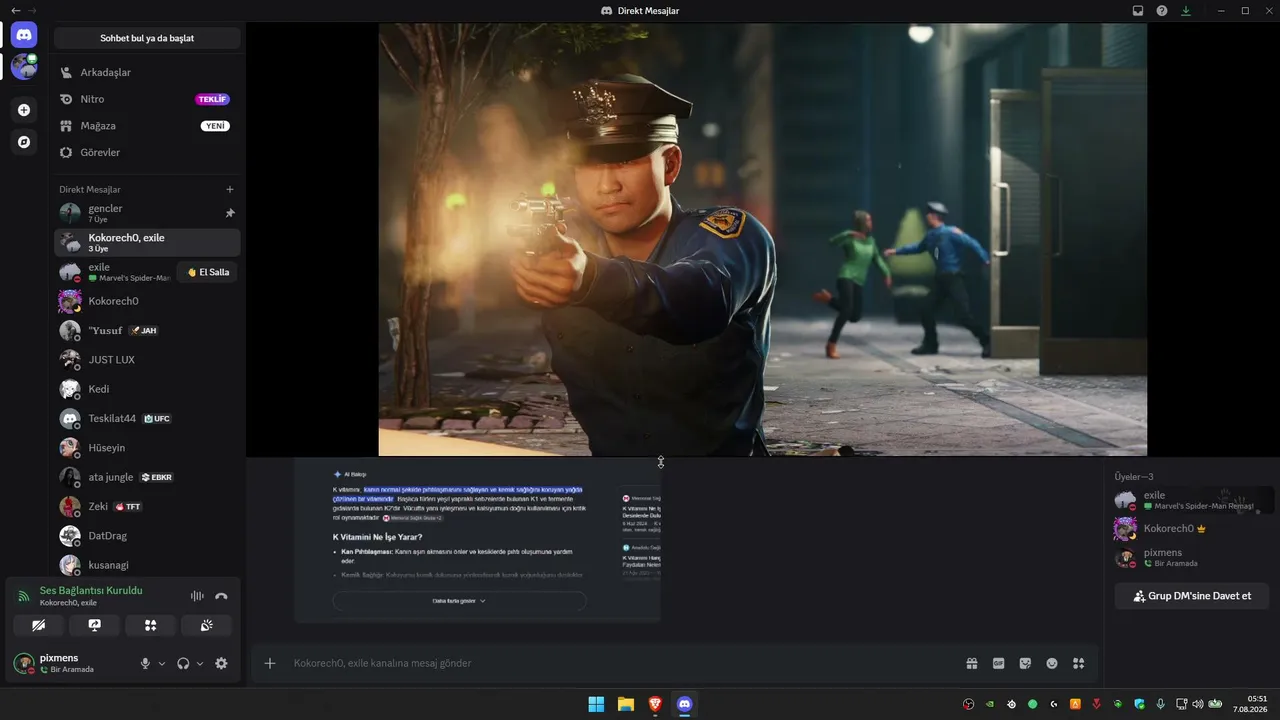Send a gift via the gift icon
This screenshot has height=720, width=1280.
pyautogui.click(x=971, y=663)
